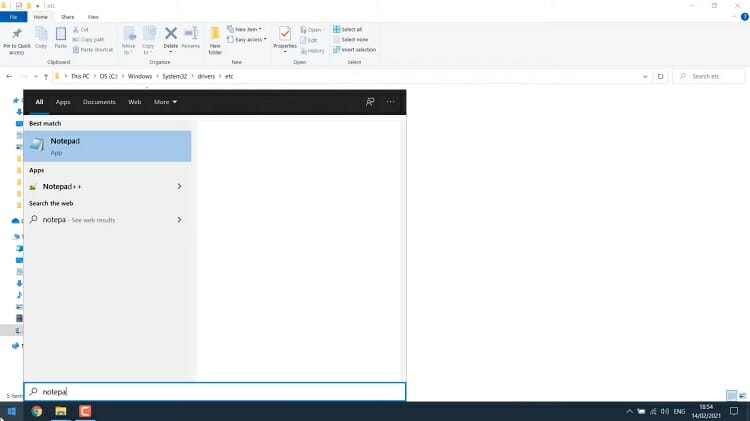Image resolution: width=750 pixels, height=421 pixels.
Task: Open New item dropdown
Action: tap(244, 29)
